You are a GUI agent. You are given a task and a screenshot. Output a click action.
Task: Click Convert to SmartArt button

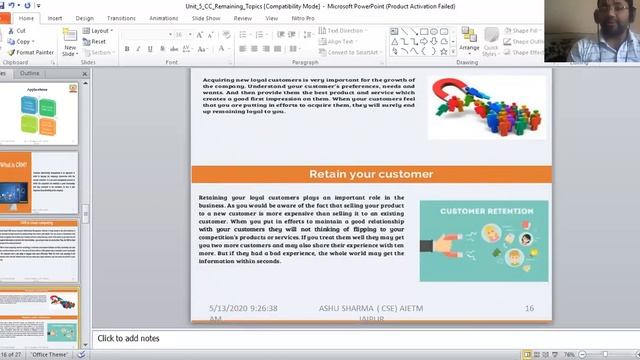pyautogui.click(x=351, y=52)
